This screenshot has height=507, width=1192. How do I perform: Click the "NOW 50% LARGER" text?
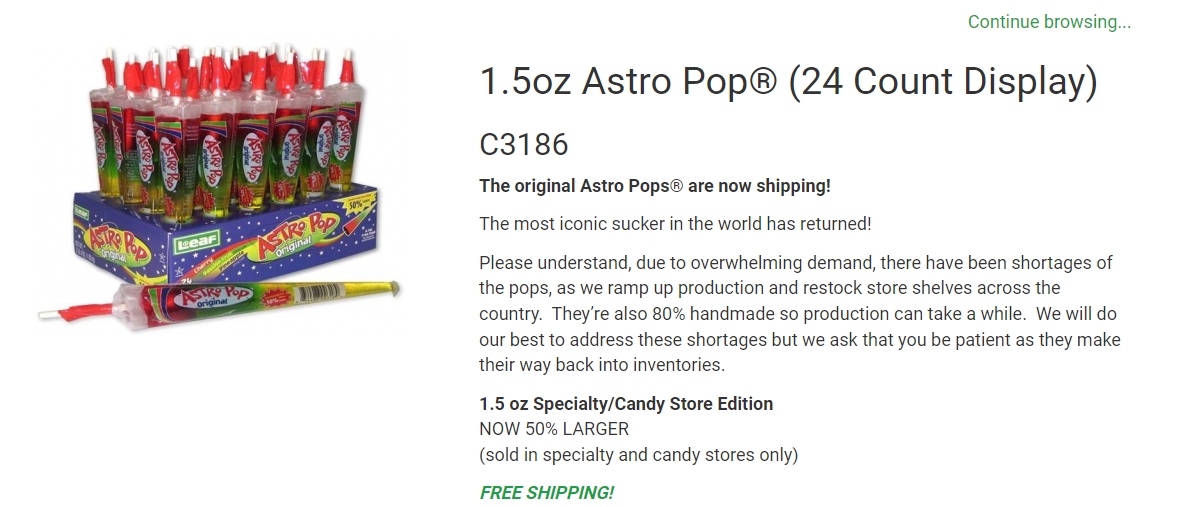click(x=554, y=429)
